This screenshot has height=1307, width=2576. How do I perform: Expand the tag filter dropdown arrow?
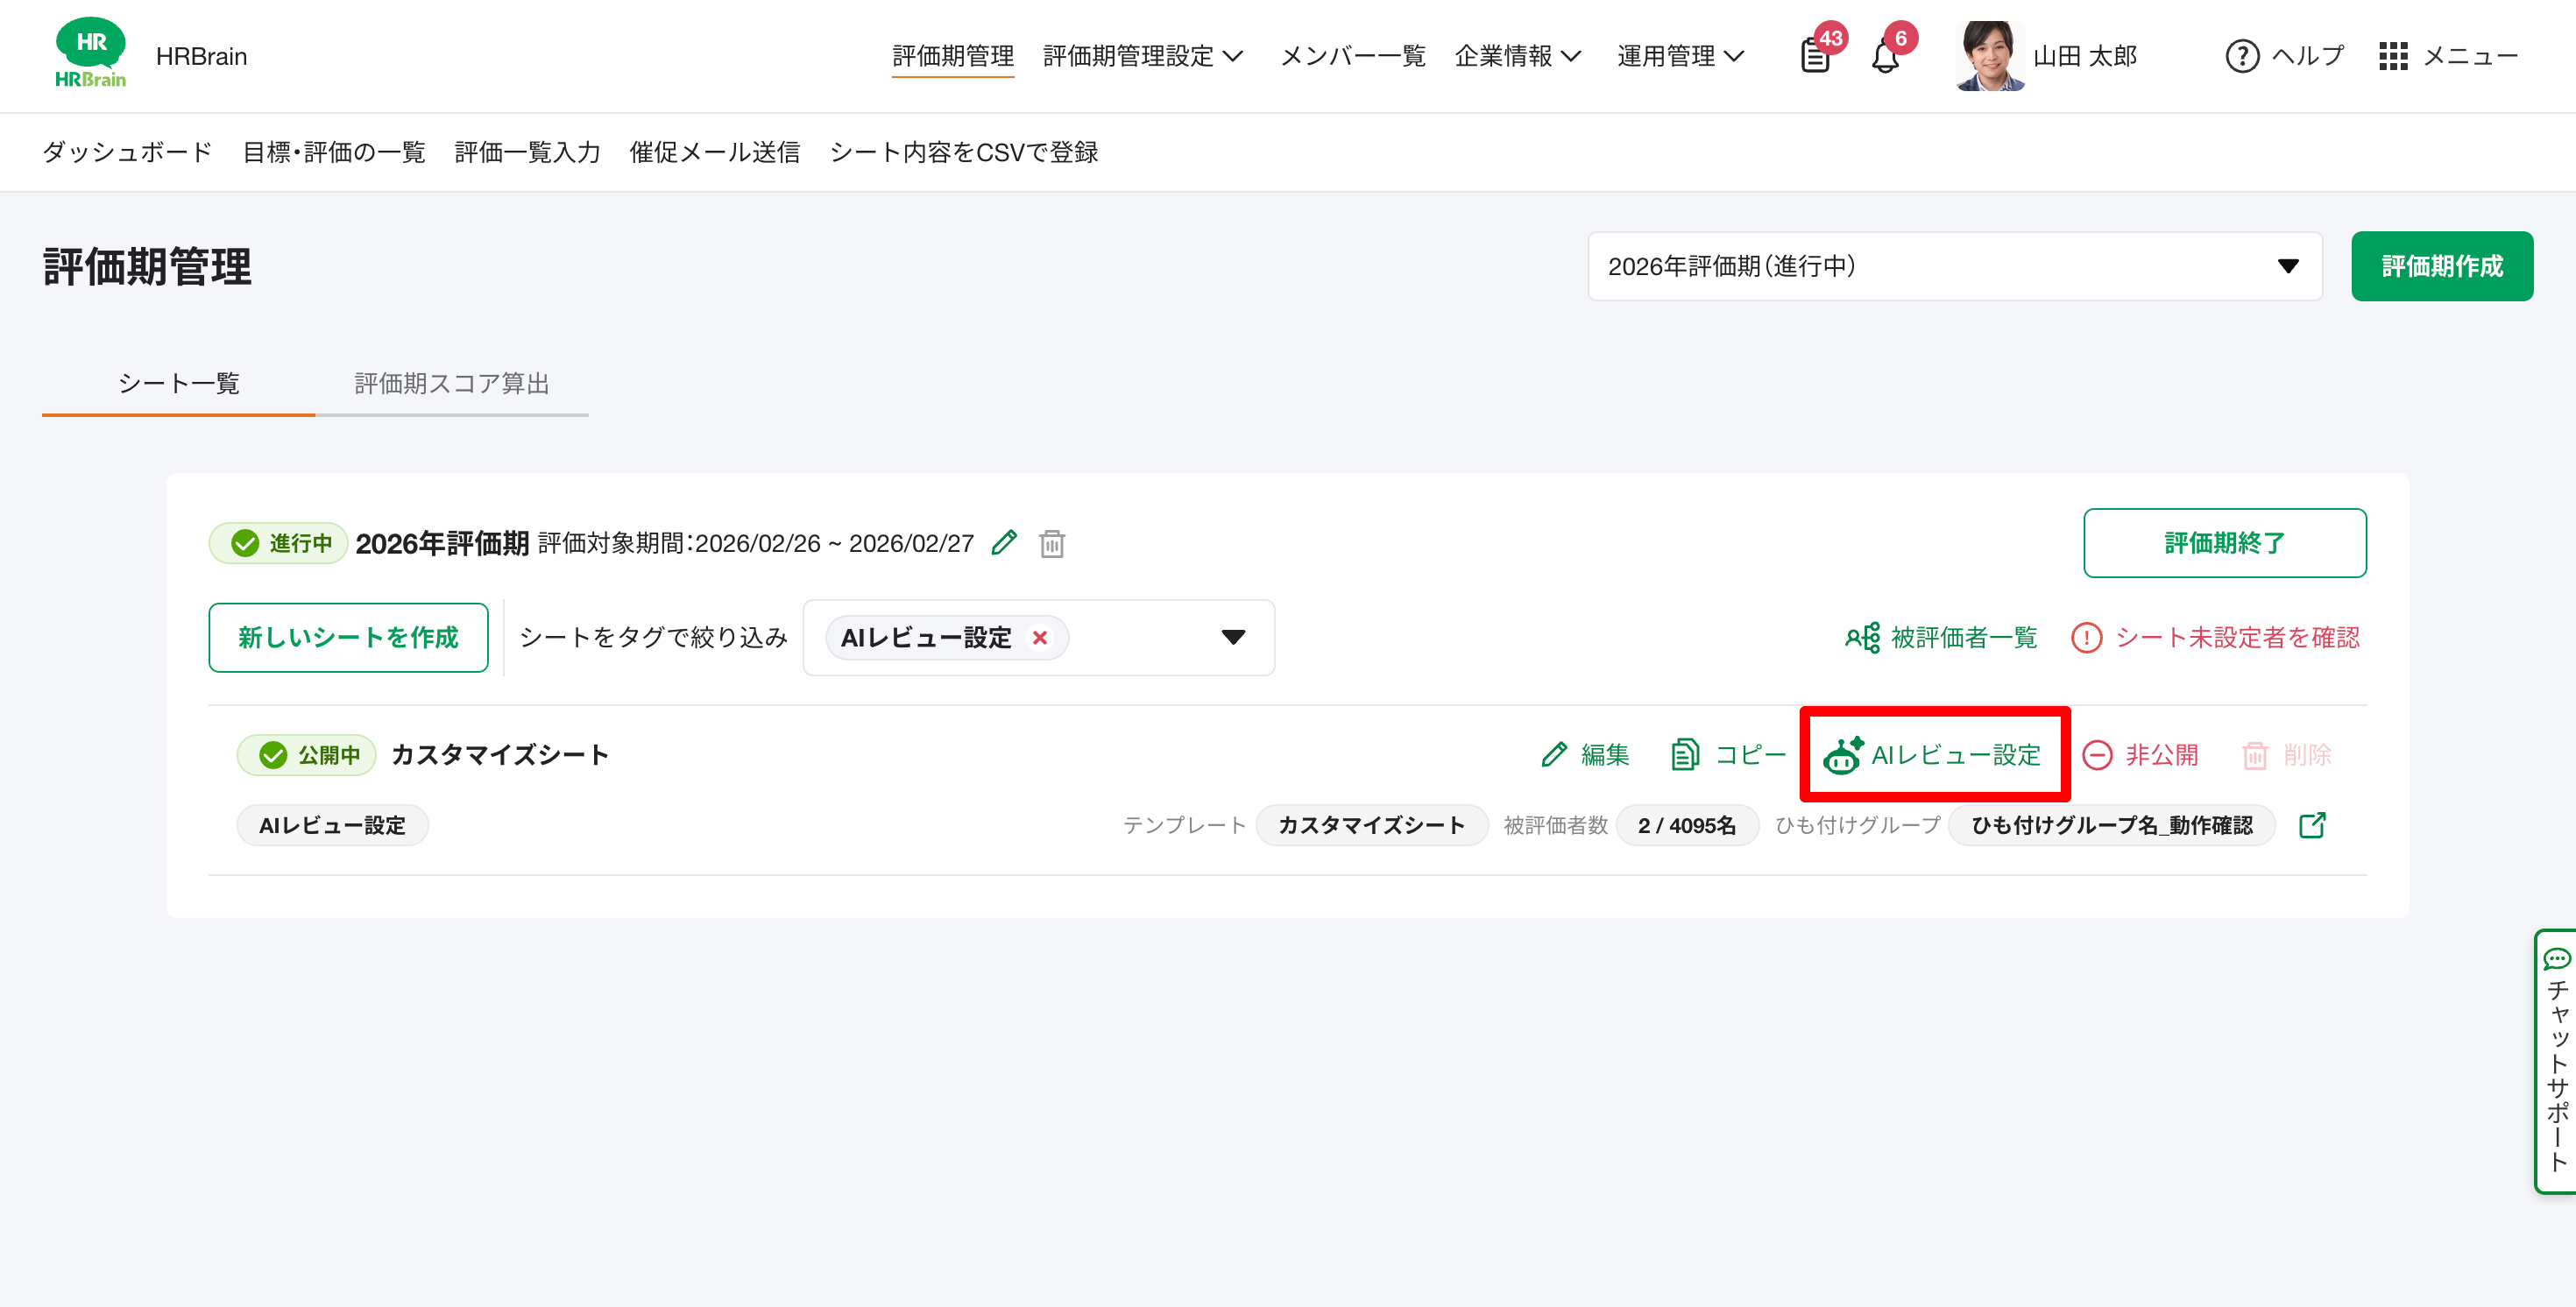(x=1233, y=638)
